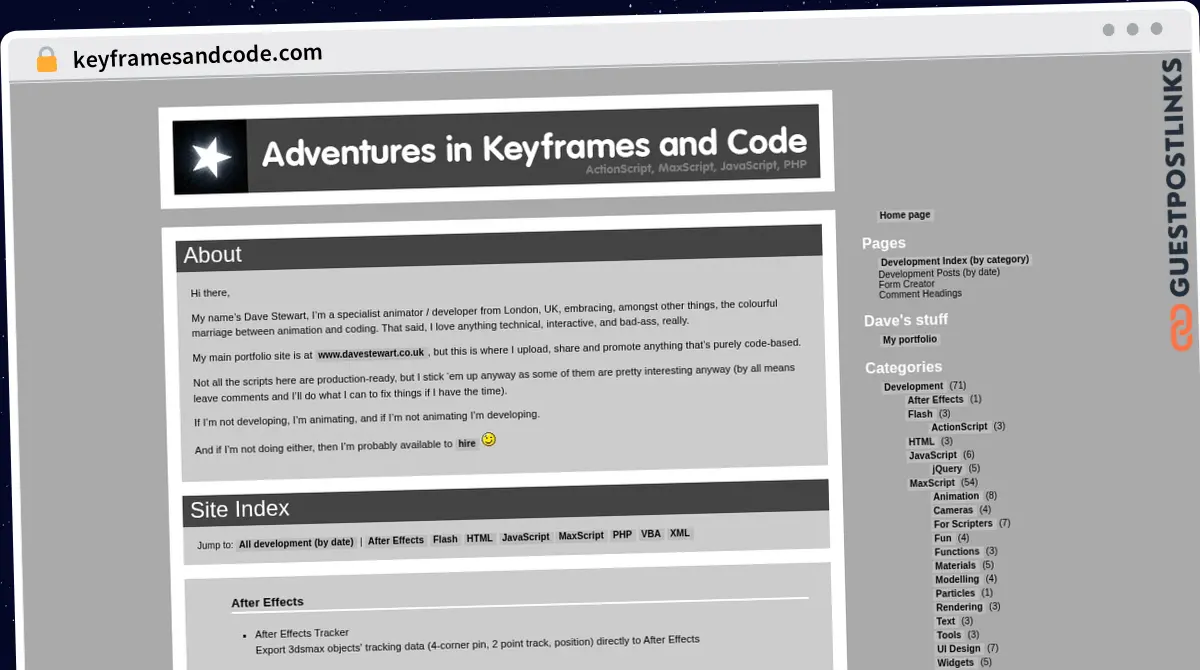Select the Fun category
Viewport: 1200px width, 670px height.
coord(943,538)
